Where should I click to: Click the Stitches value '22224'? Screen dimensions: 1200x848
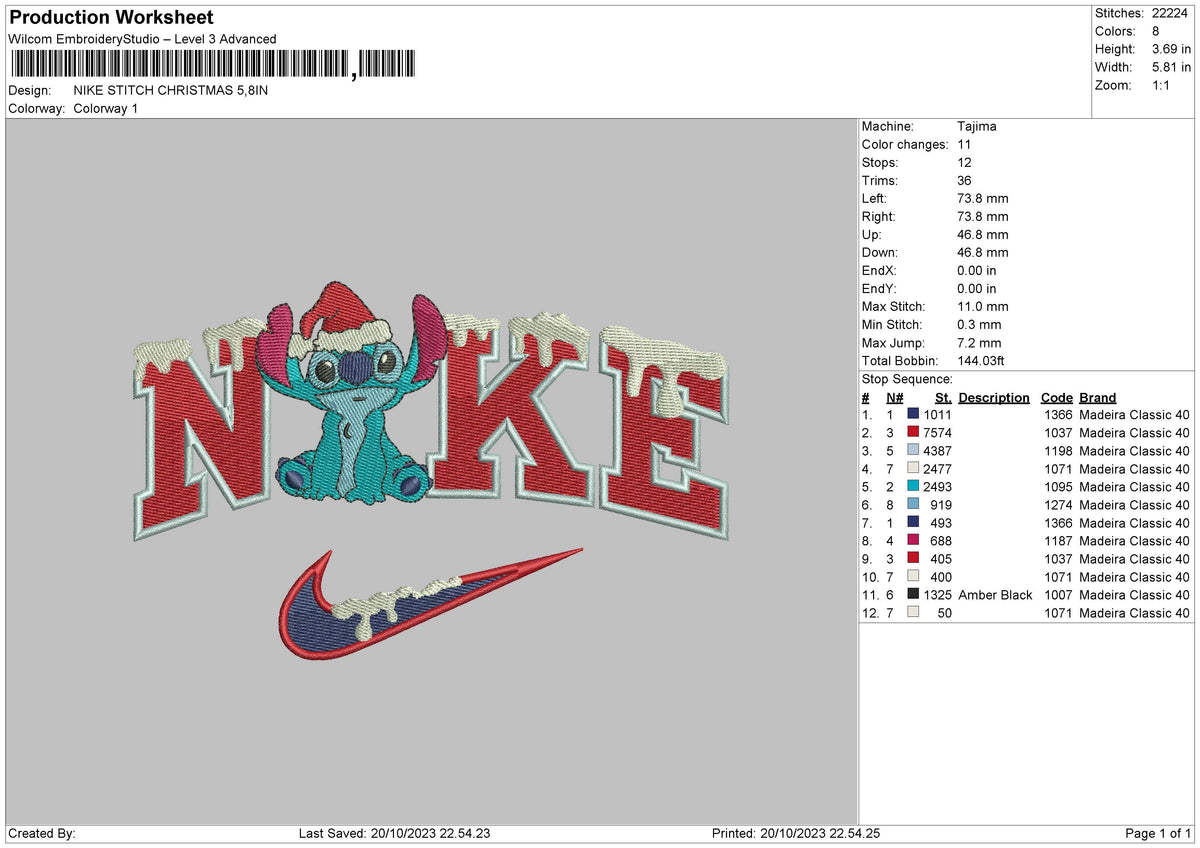tap(1171, 13)
